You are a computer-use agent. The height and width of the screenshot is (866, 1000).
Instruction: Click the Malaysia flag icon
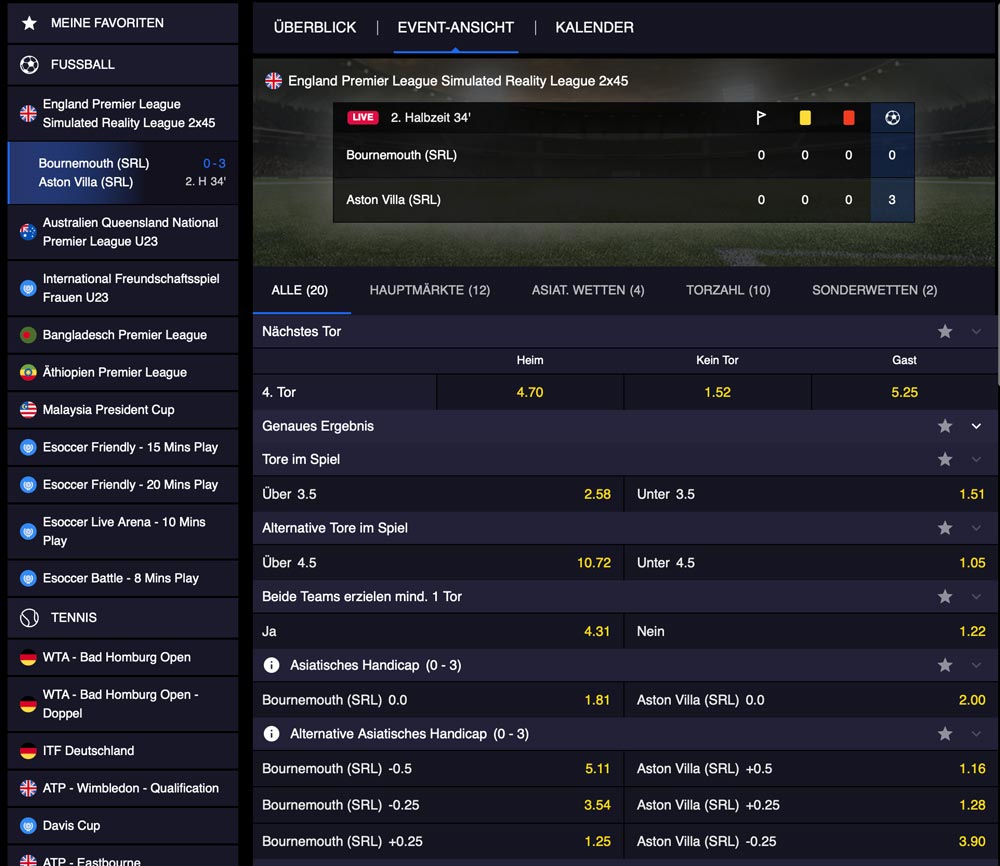point(28,410)
